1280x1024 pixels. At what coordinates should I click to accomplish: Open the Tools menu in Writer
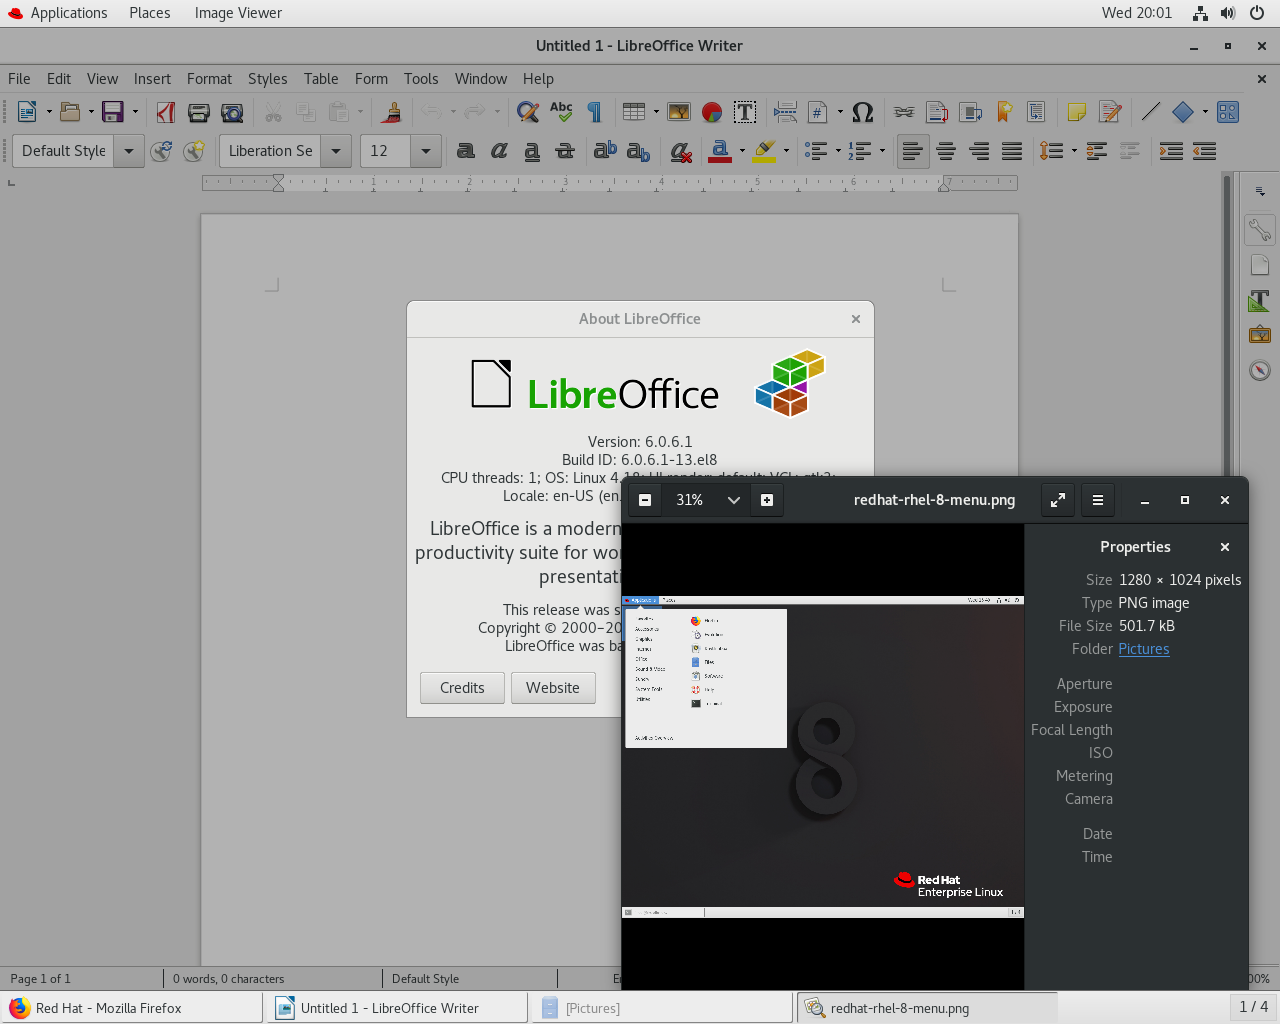pyautogui.click(x=421, y=79)
